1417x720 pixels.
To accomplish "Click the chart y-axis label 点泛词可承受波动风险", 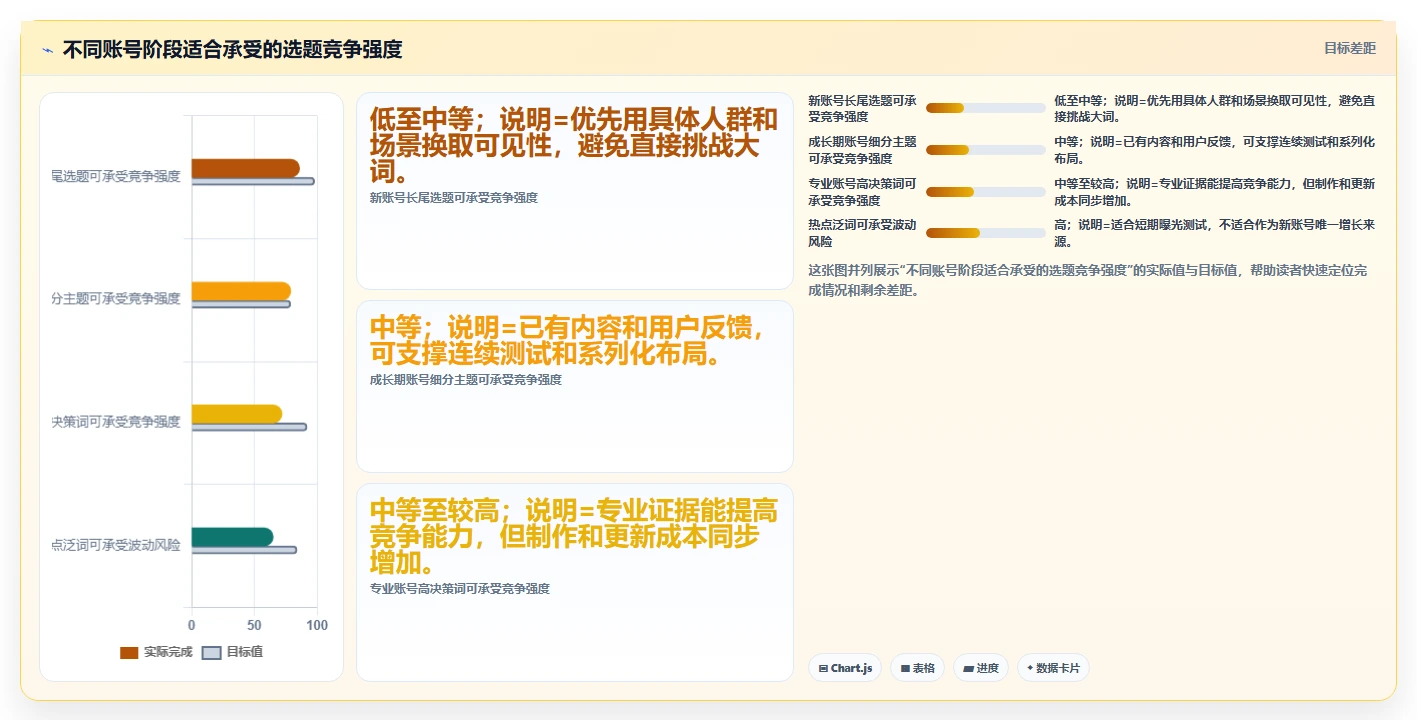I will click(116, 545).
